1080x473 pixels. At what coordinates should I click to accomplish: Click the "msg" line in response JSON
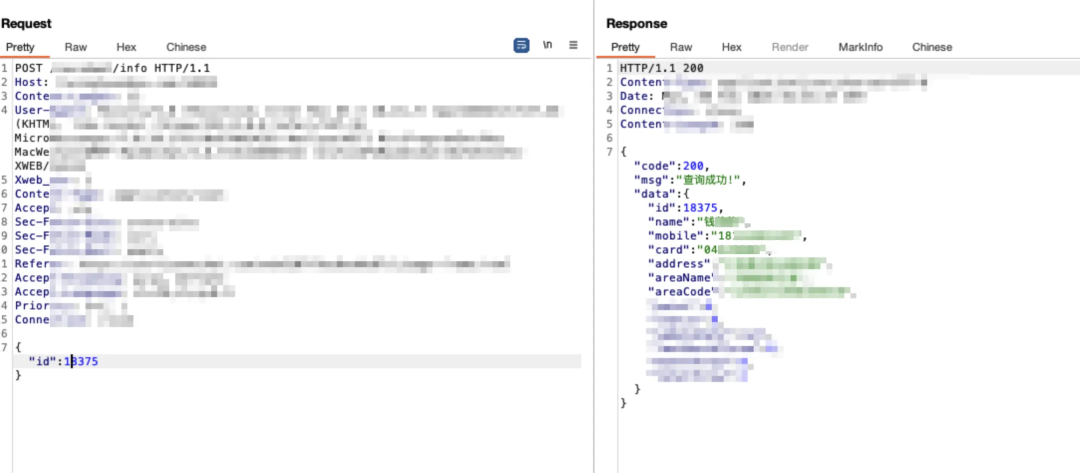pos(690,180)
